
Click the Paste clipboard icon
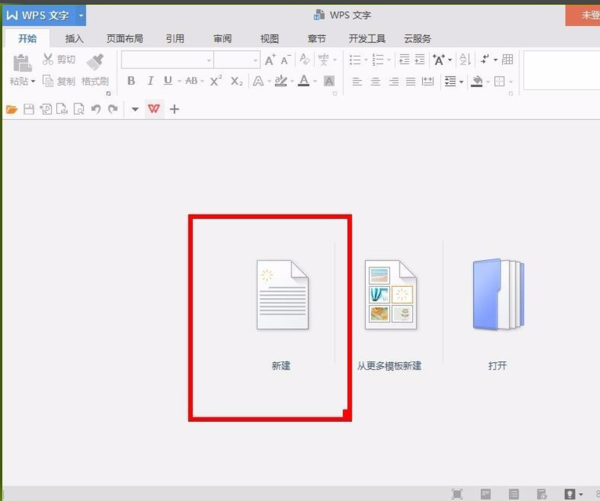click(21, 62)
